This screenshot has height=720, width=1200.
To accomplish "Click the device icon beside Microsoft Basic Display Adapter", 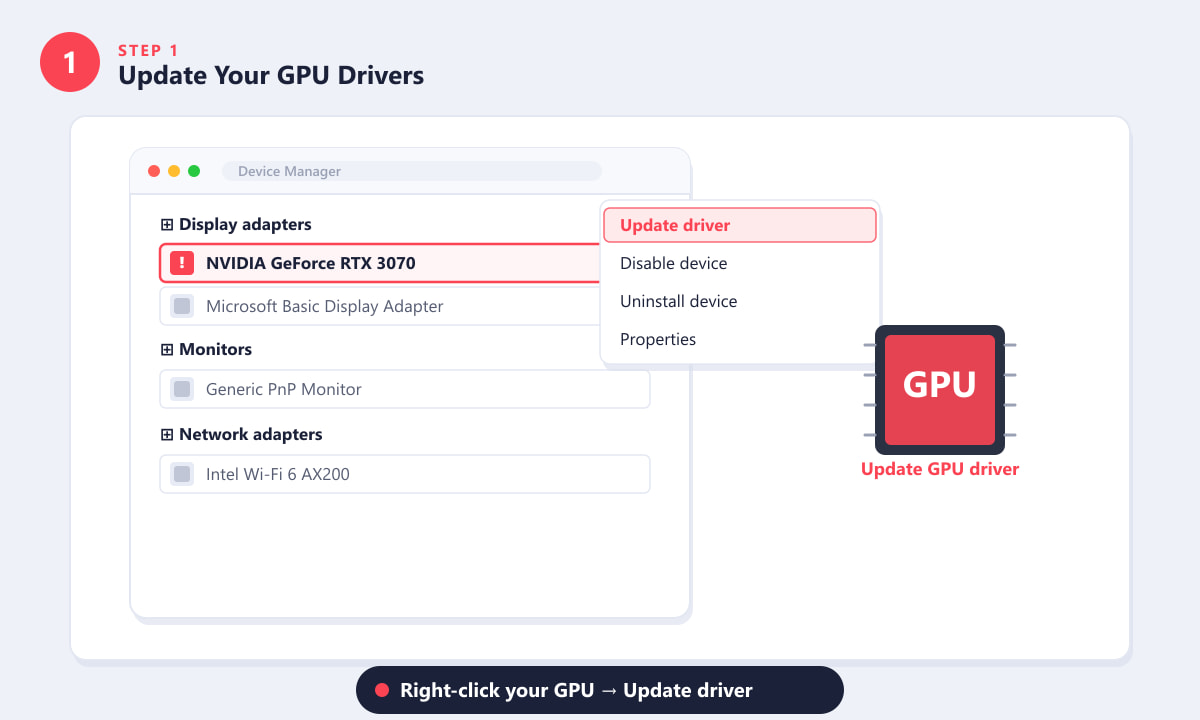I will [x=182, y=306].
